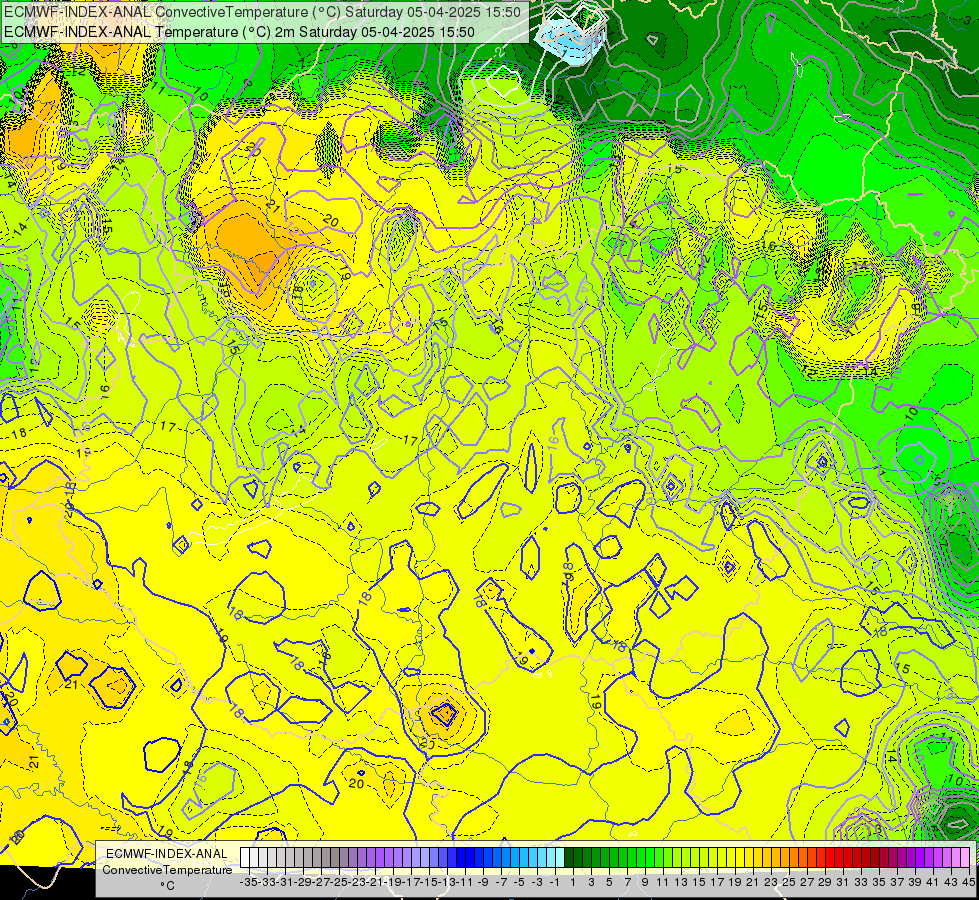Click the -11 legend scale label
This screenshot has height=900, width=979.
(465, 882)
